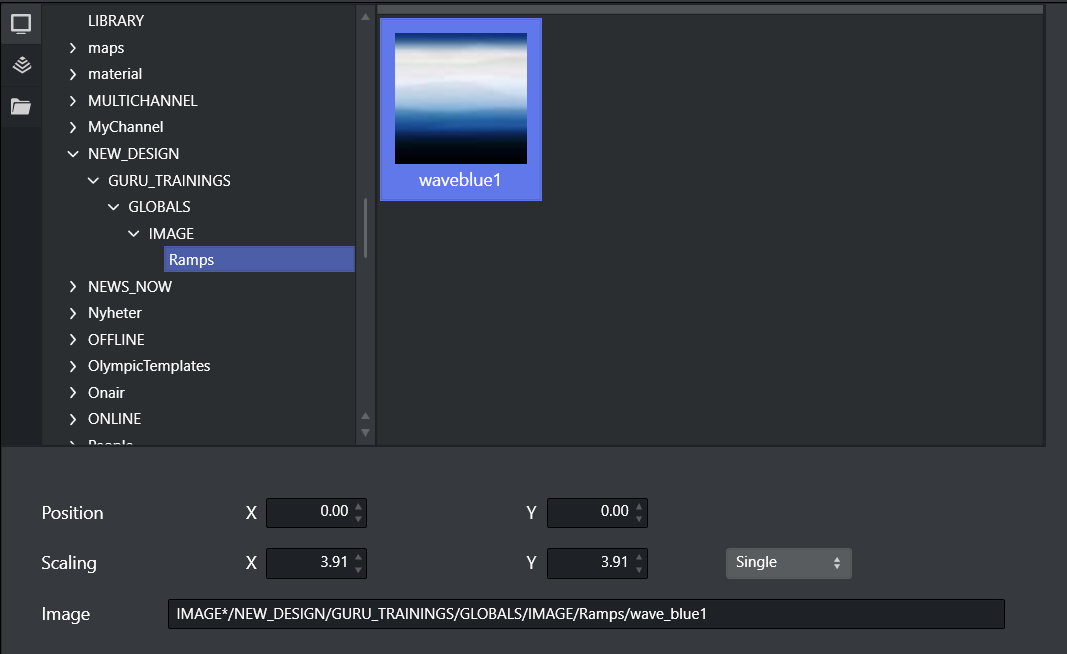Open the monitor view icon in sidebar
The width and height of the screenshot is (1067, 654).
click(x=20, y=23)
